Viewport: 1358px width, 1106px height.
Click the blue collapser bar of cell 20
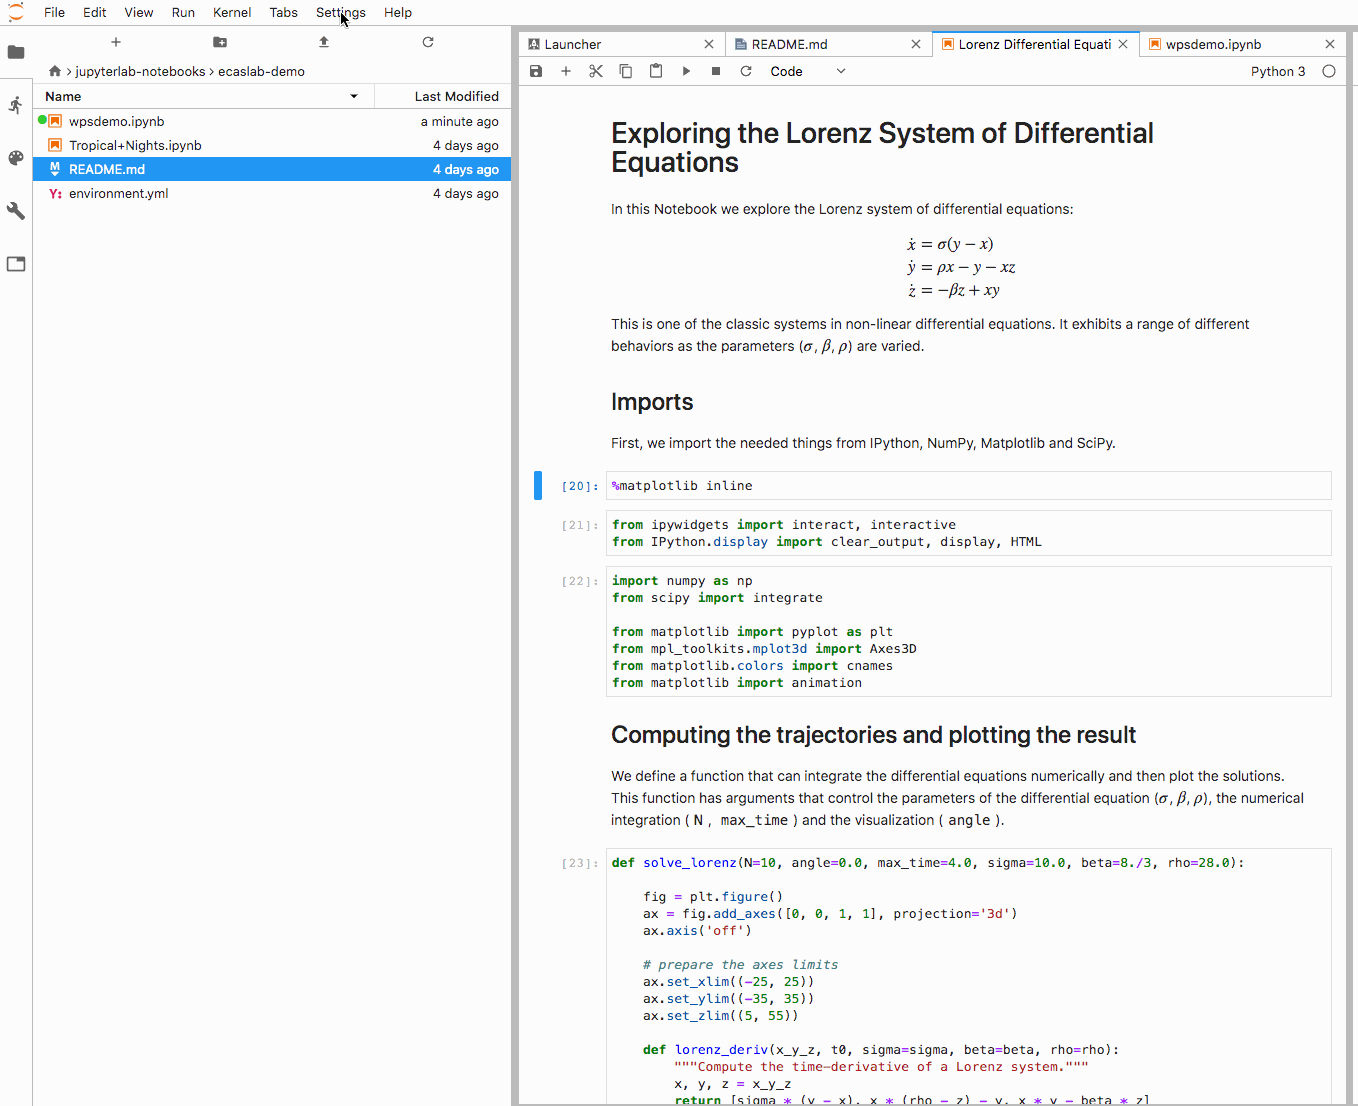point(538,485)
